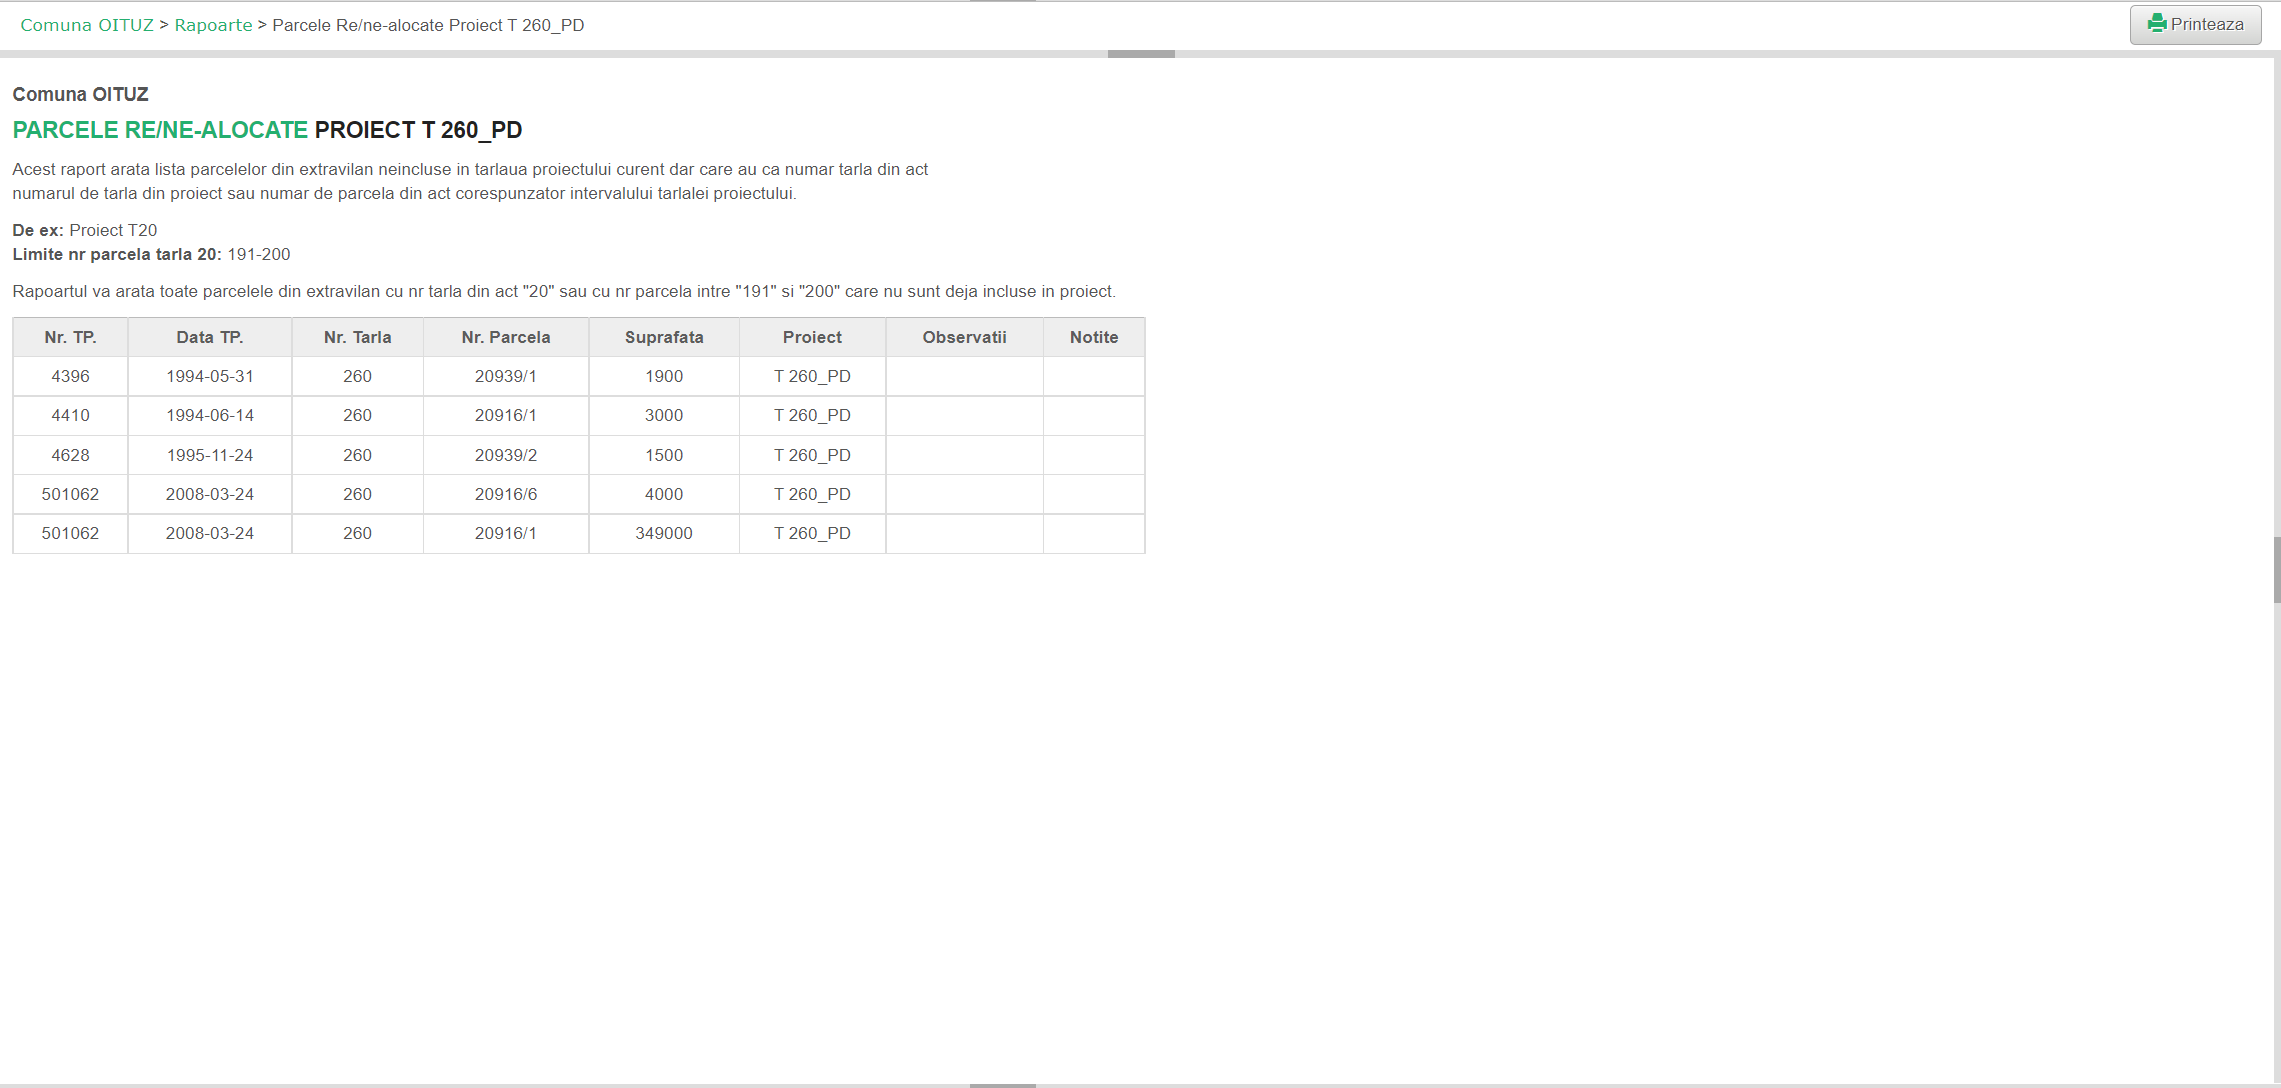This screenshot has height=1088, width=2281.
Task: Click the Notite column header
Action: [x=1094, y=338]
